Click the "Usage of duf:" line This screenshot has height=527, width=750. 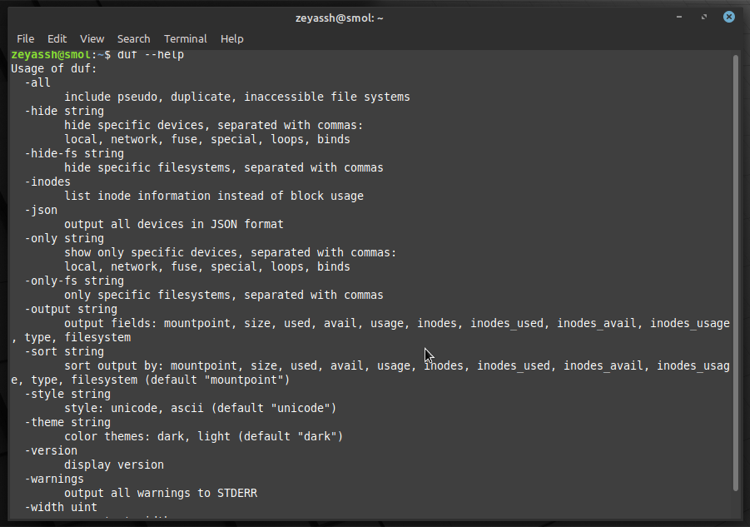54,68
